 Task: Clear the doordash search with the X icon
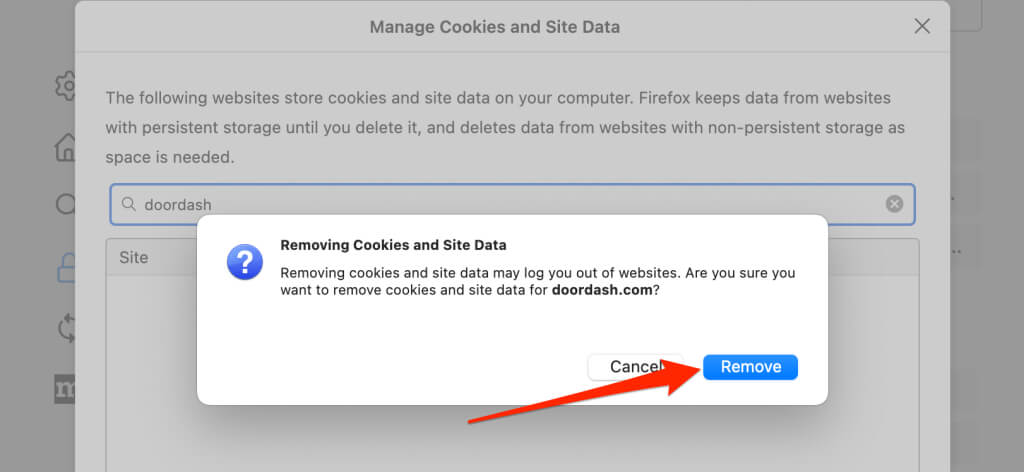[894, 204]
